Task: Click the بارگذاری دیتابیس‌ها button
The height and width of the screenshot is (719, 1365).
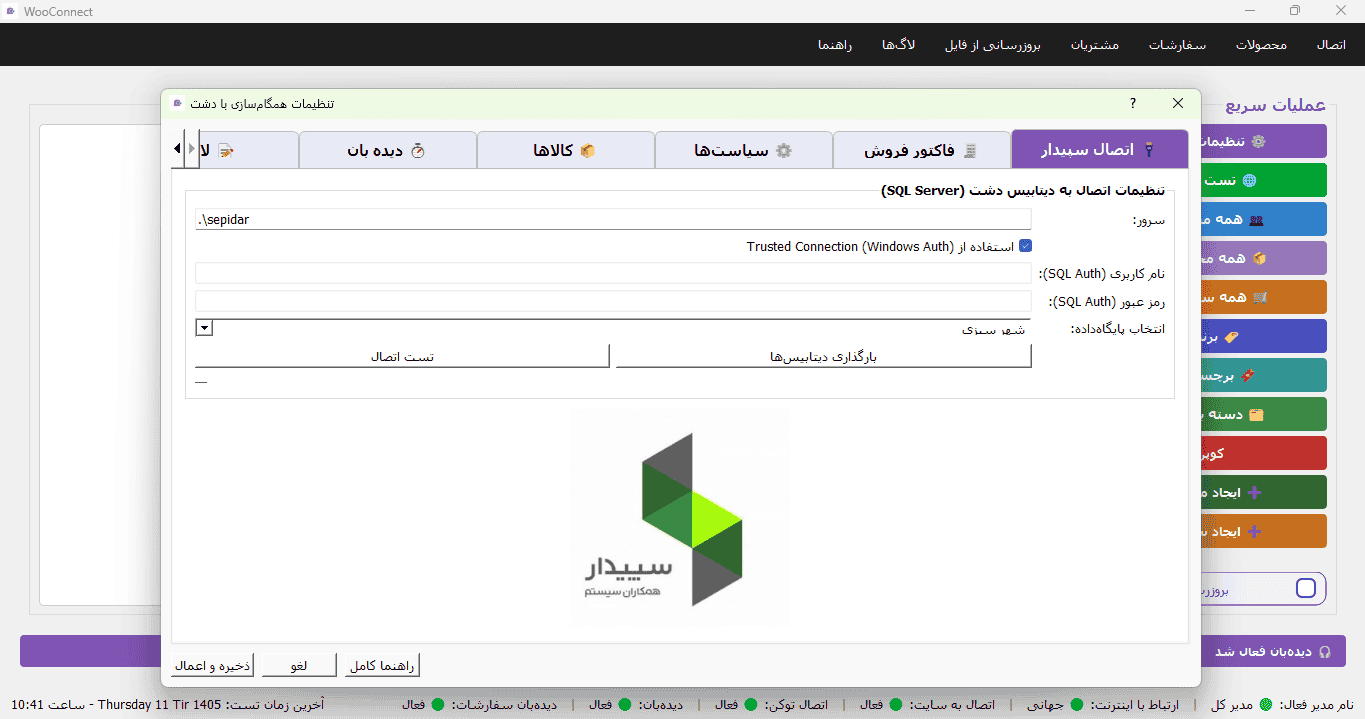Action: tap(823, 356)
